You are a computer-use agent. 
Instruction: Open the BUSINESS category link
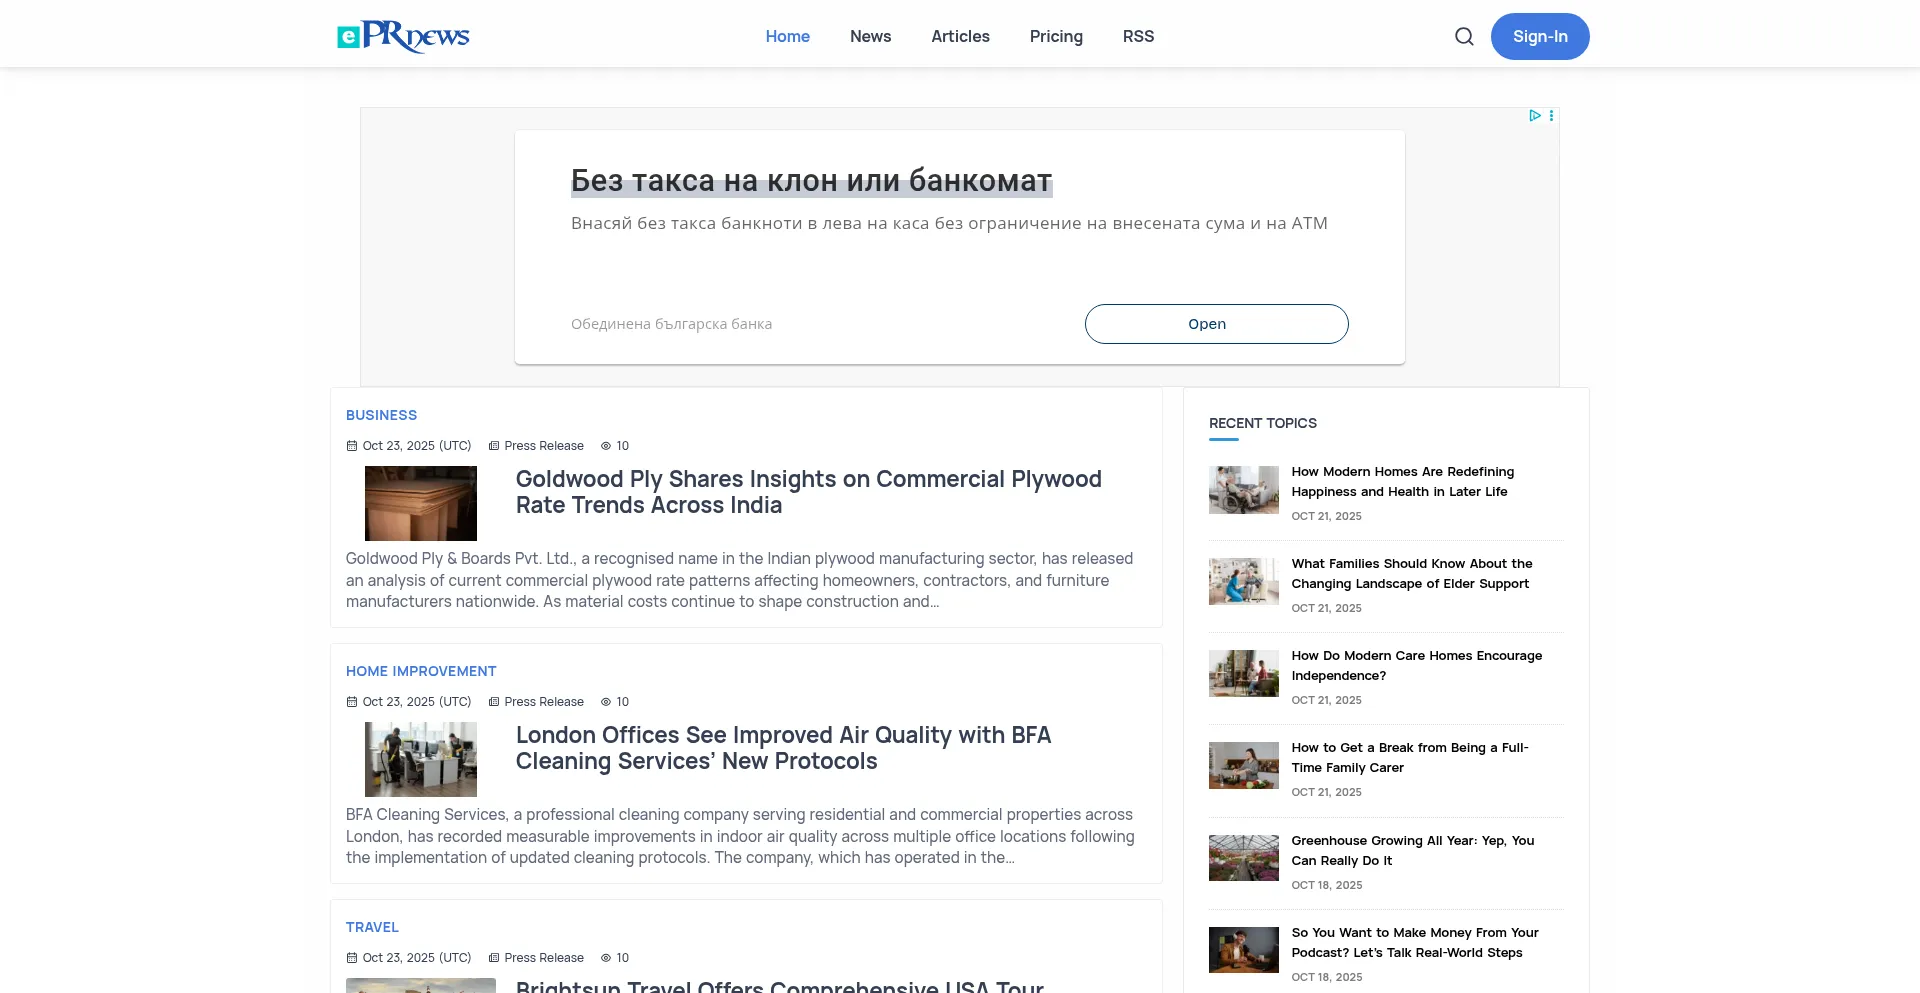(381, 415)
